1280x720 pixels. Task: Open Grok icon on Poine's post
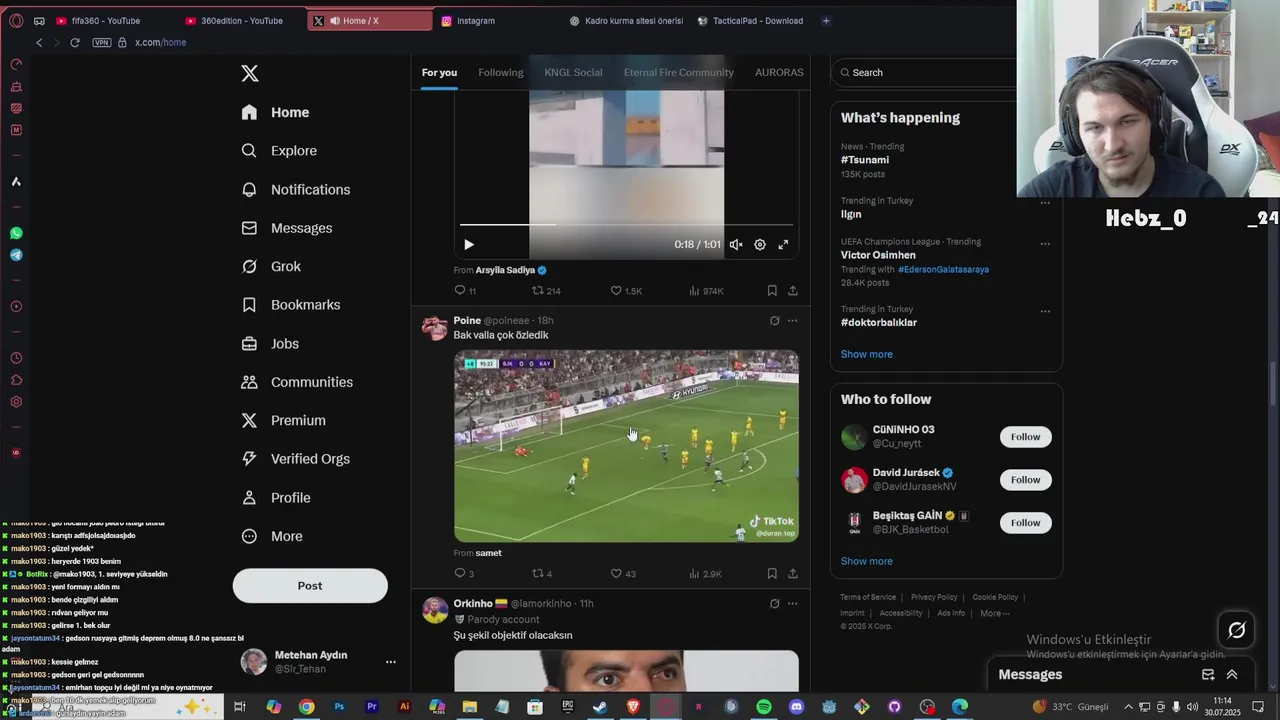click(x=774, y=321)
